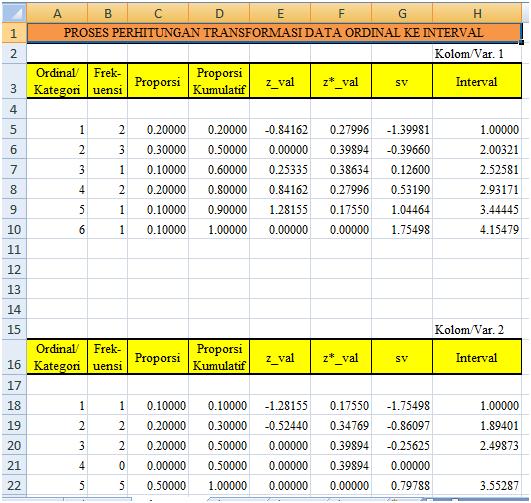Select cell with value -1.28155

point(280,405)
